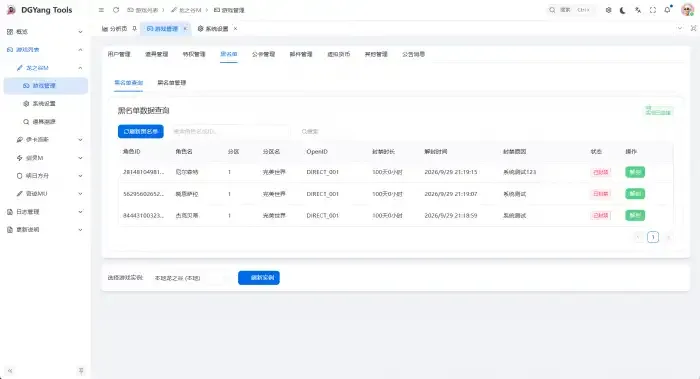Image resolution: width=700 pixels, height=379 pixels.
Task: Click 解封 for the 系统测试123 row
Action: [x=635, y=172]
